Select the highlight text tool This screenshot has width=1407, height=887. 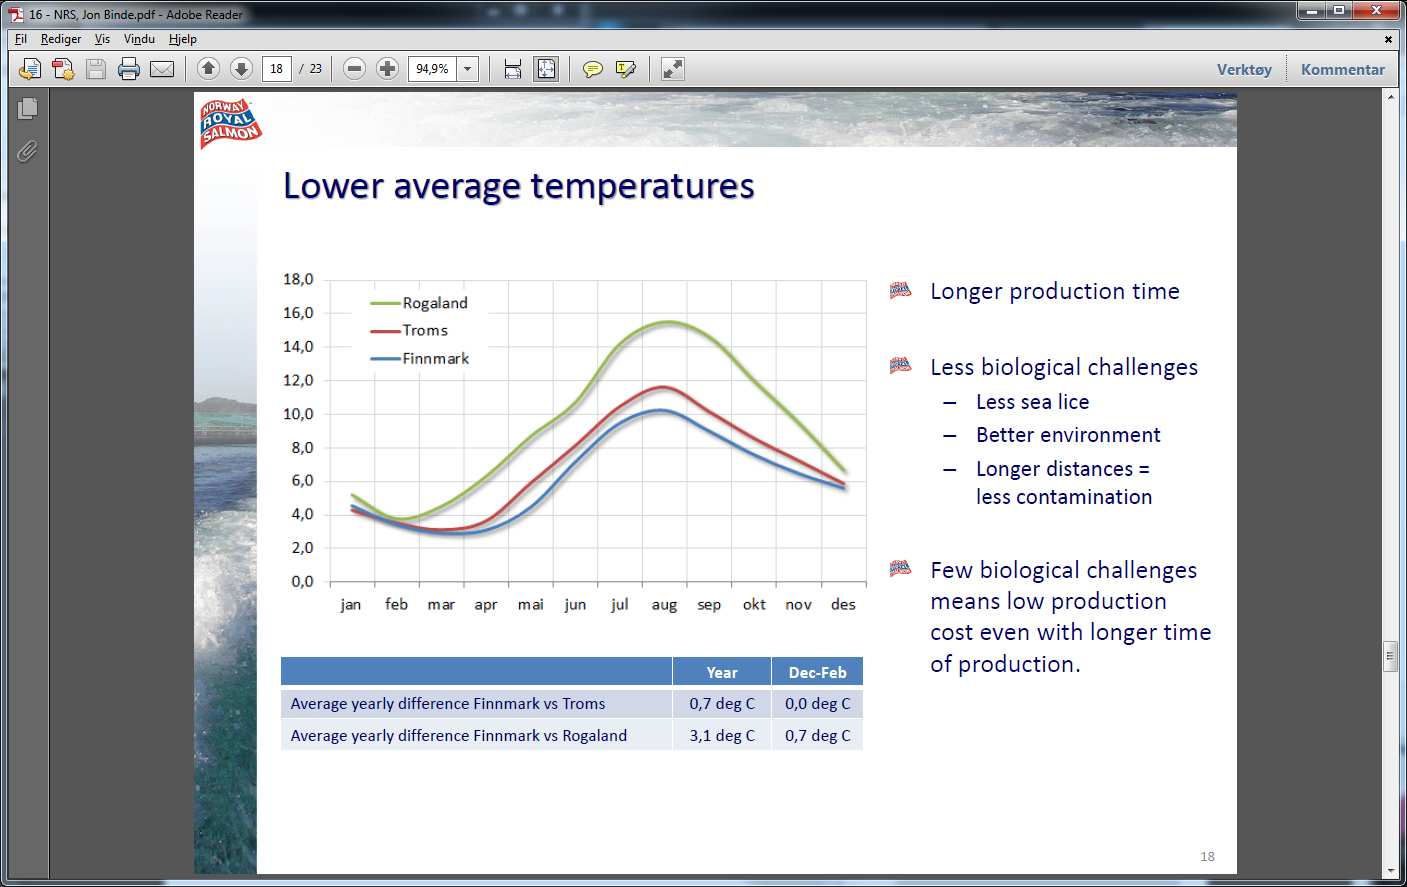[x=626, y=69]
